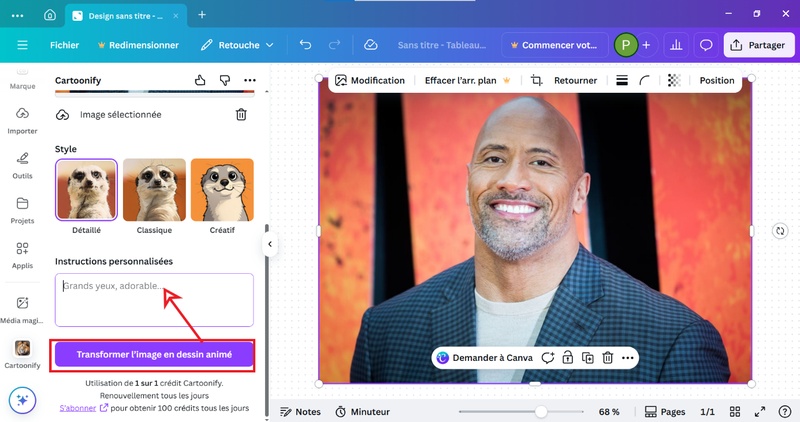Open the Position tab in image toolbar

click(x=716, y=81)
